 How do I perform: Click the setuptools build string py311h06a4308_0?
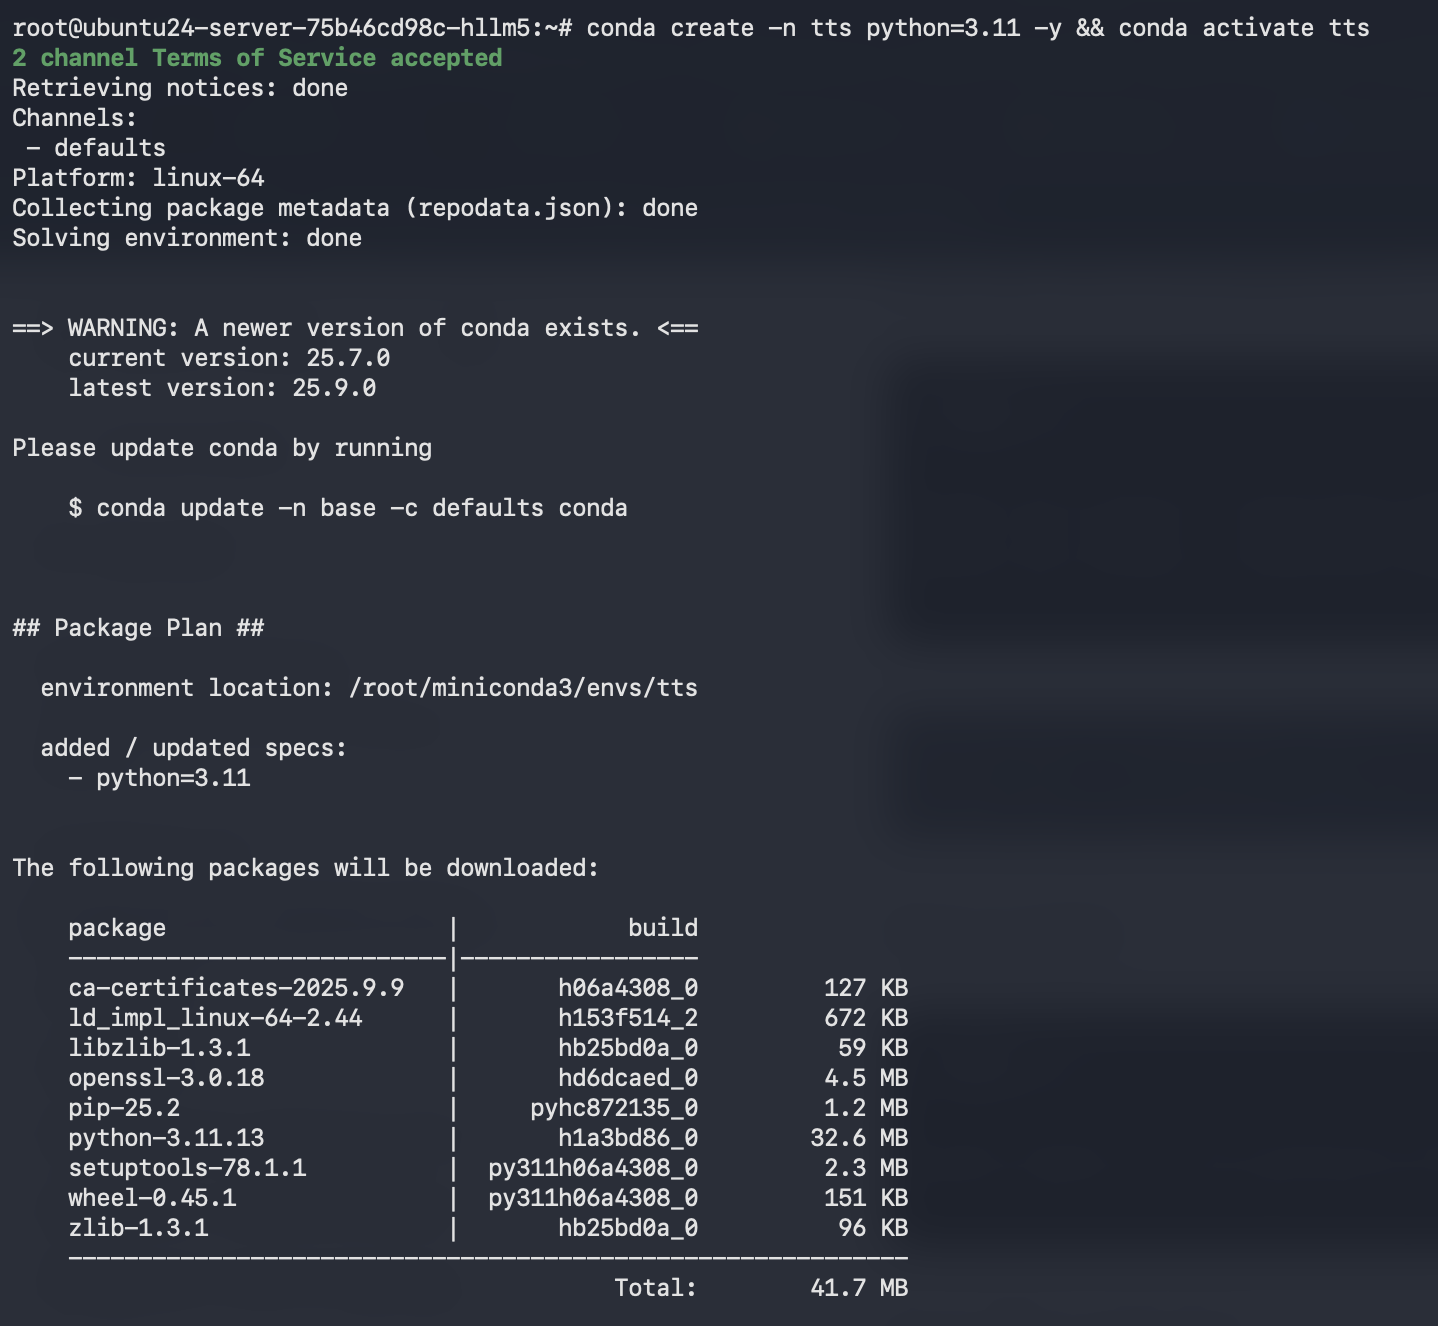point(592,1168)
